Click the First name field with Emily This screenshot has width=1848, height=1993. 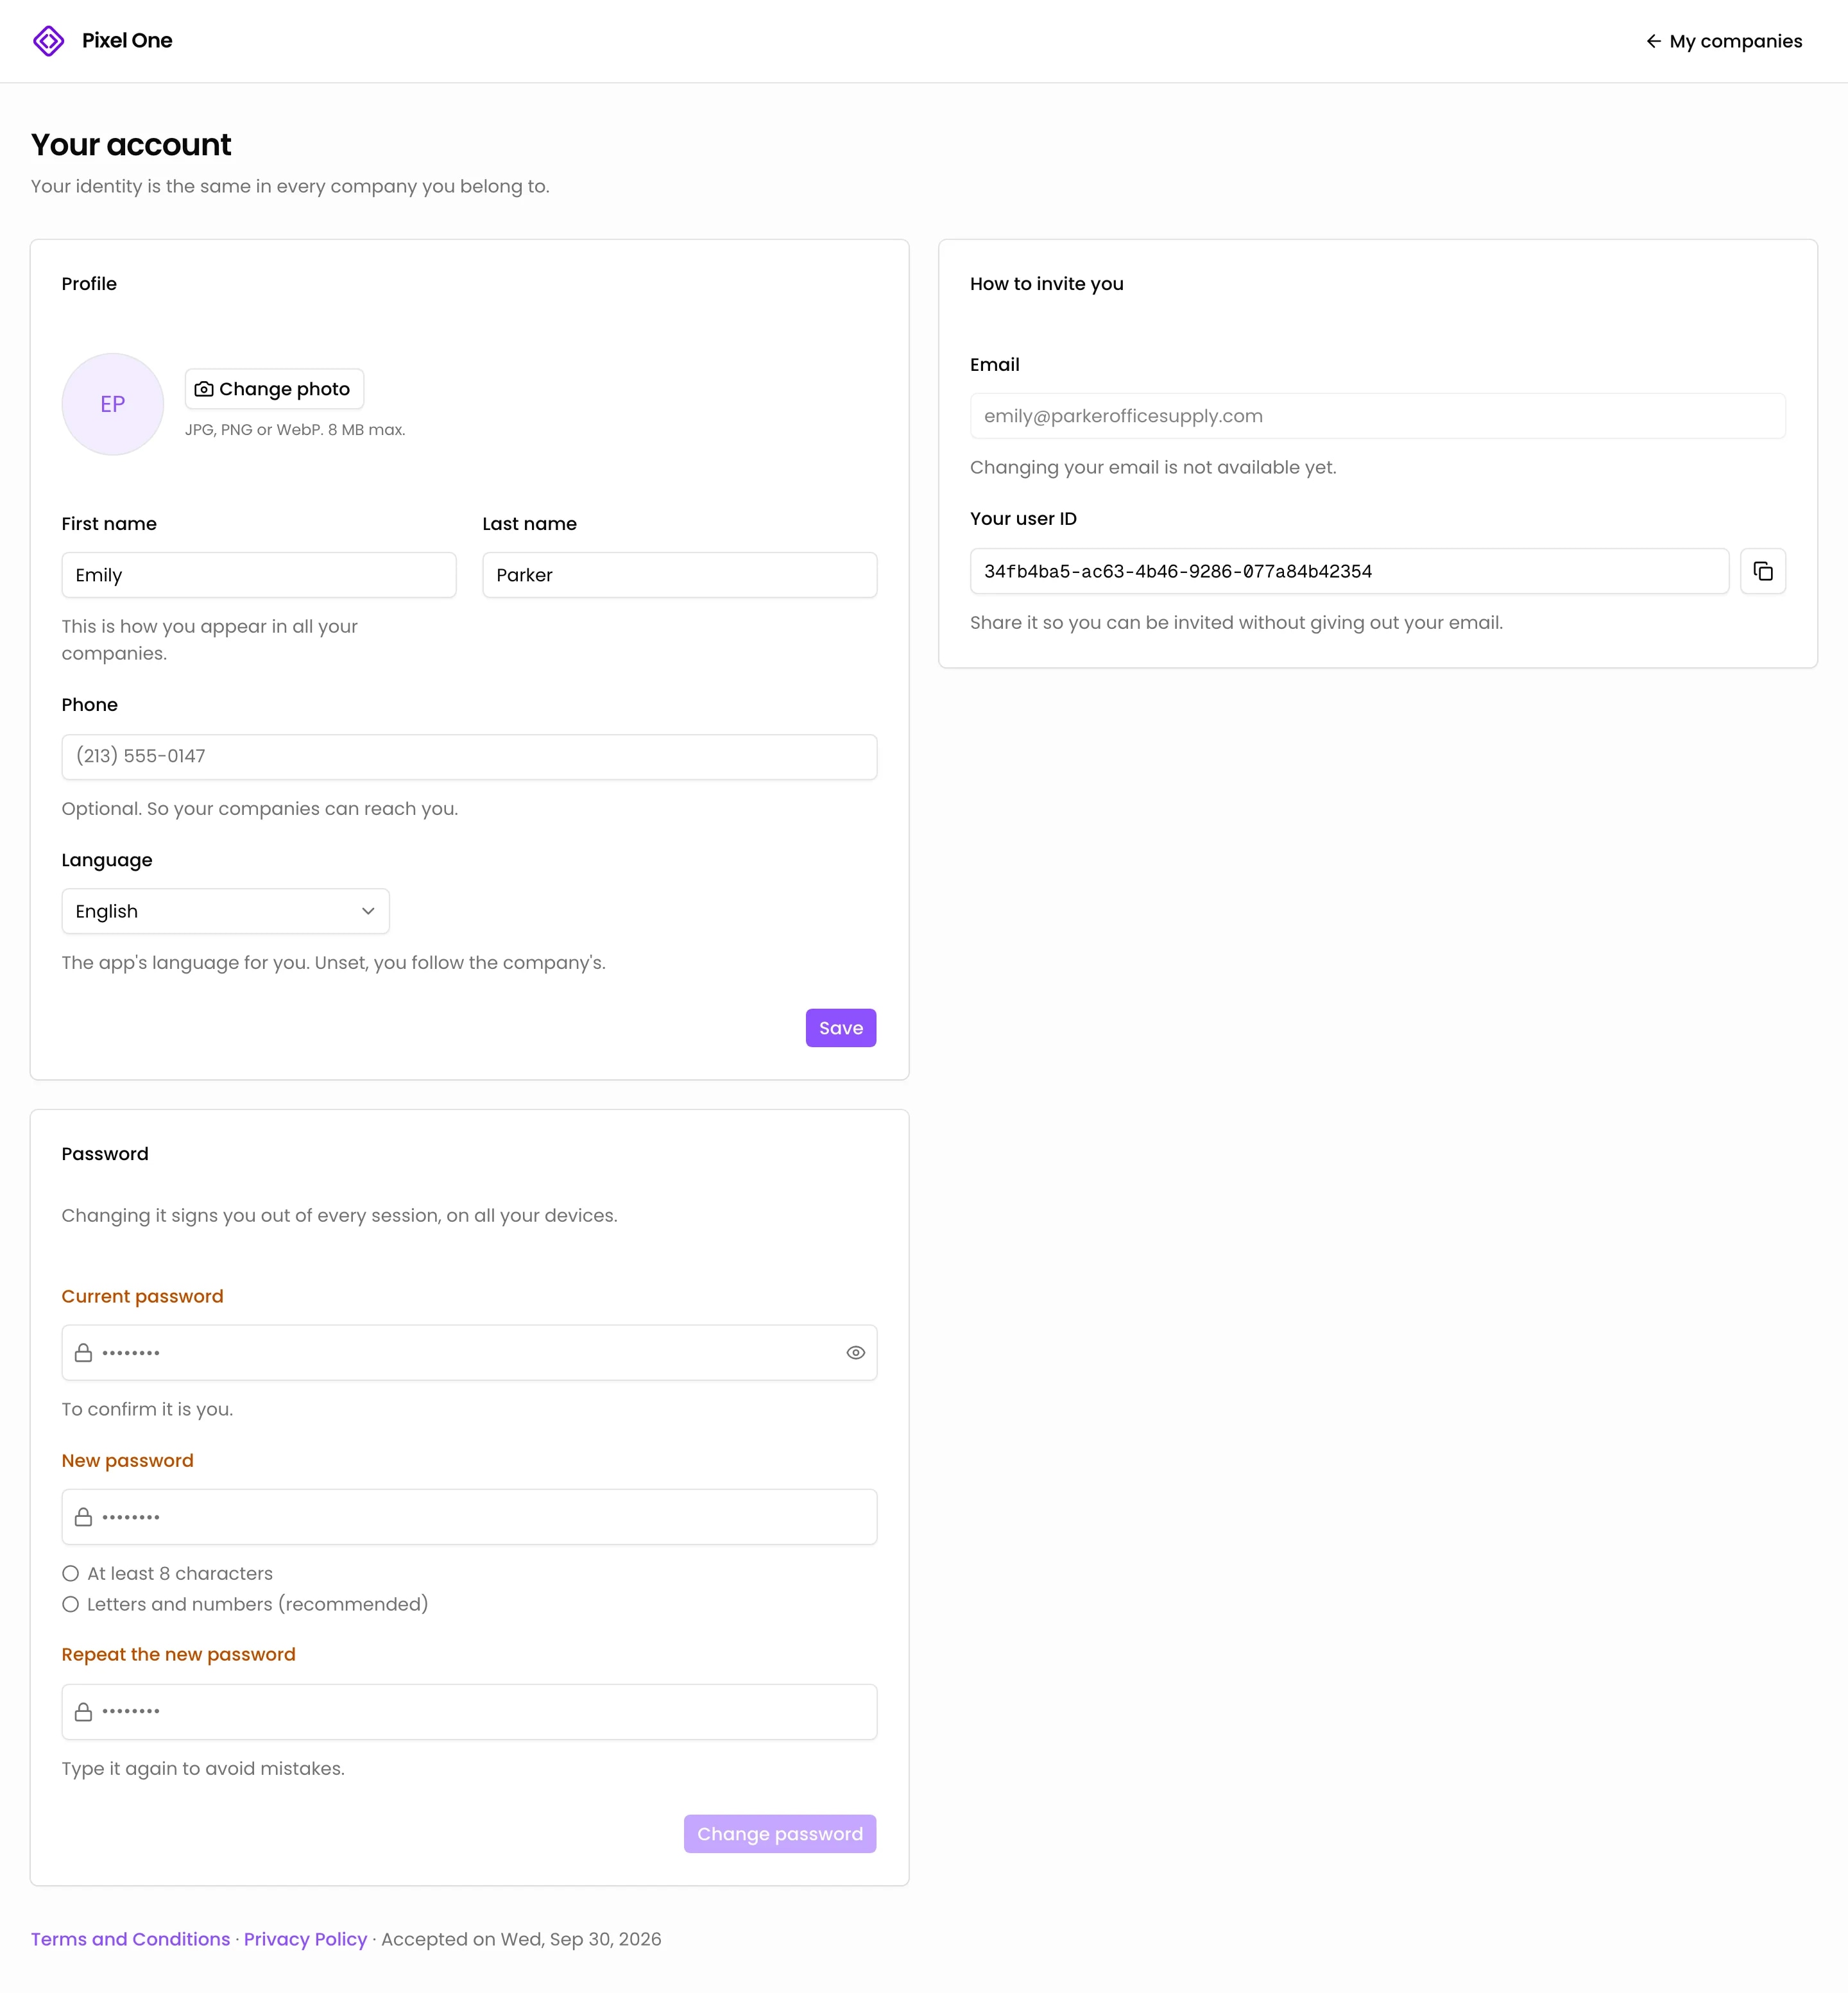(x=259, y=575)
